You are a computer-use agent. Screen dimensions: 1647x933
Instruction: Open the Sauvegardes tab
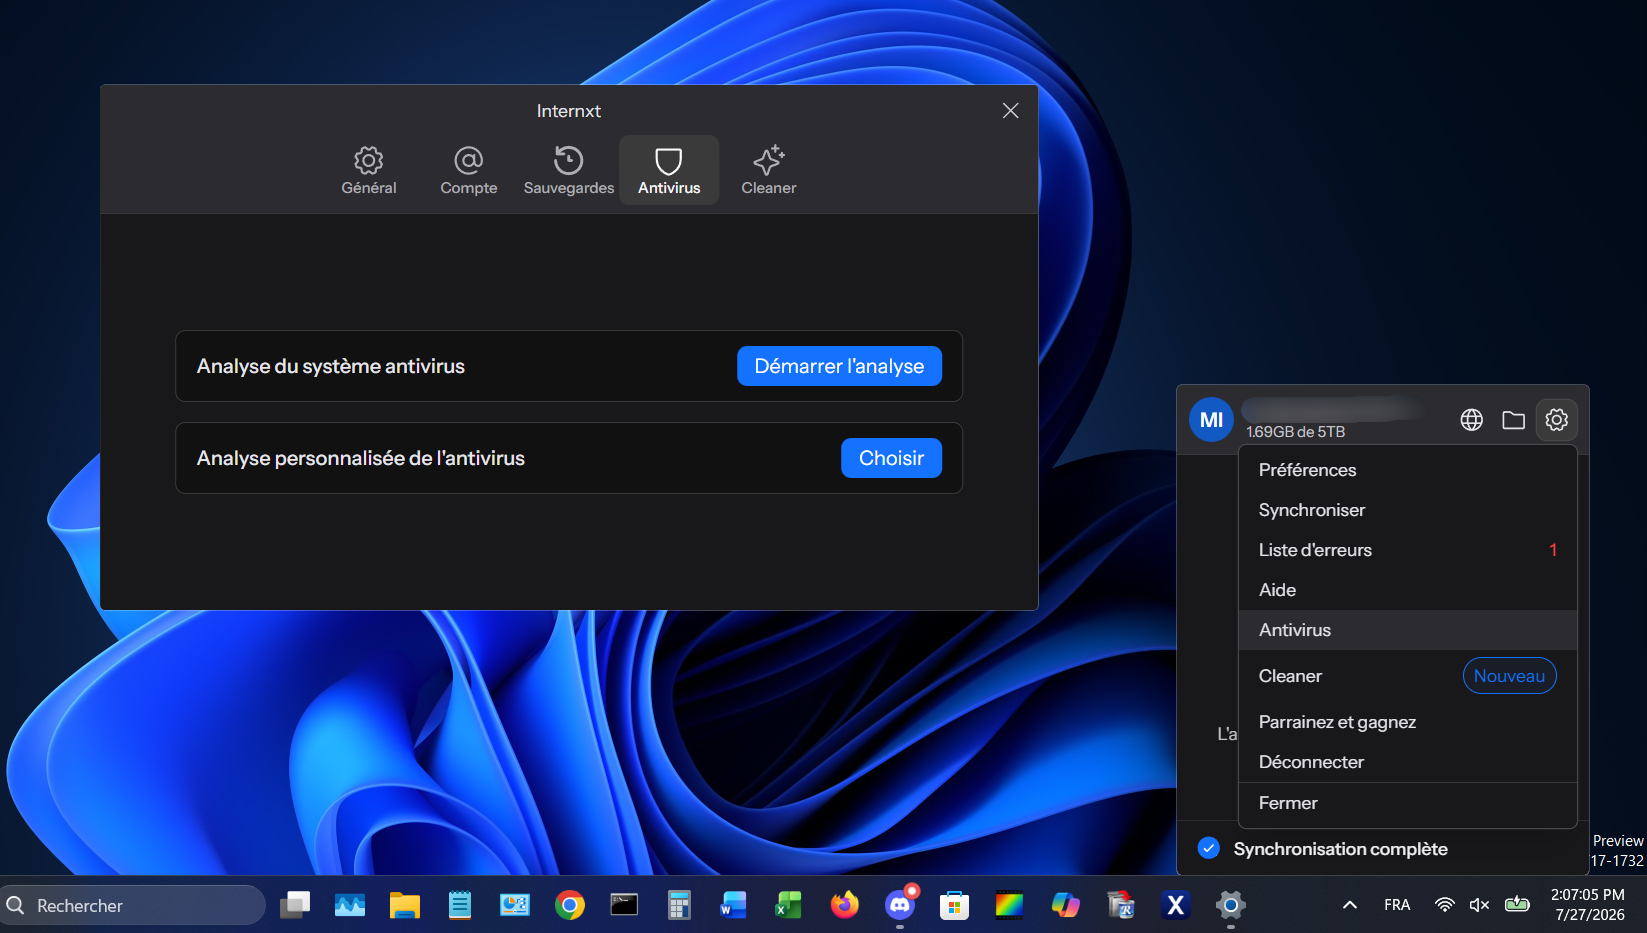[x=569, y=170]
